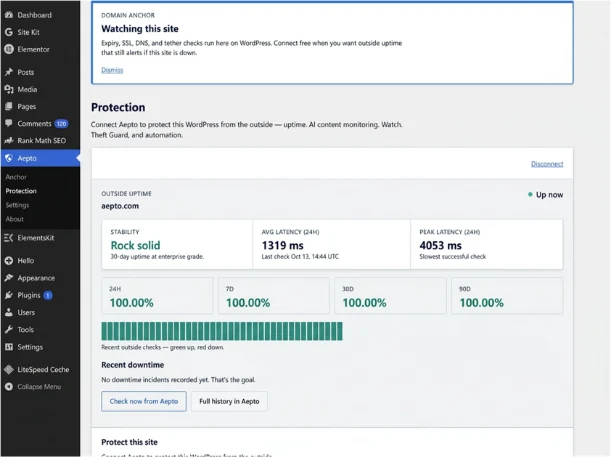Image resolution: width=612 pixels, height=457 pixels.
Task: Click the Posts pin icon
Action: coord(9,72)
